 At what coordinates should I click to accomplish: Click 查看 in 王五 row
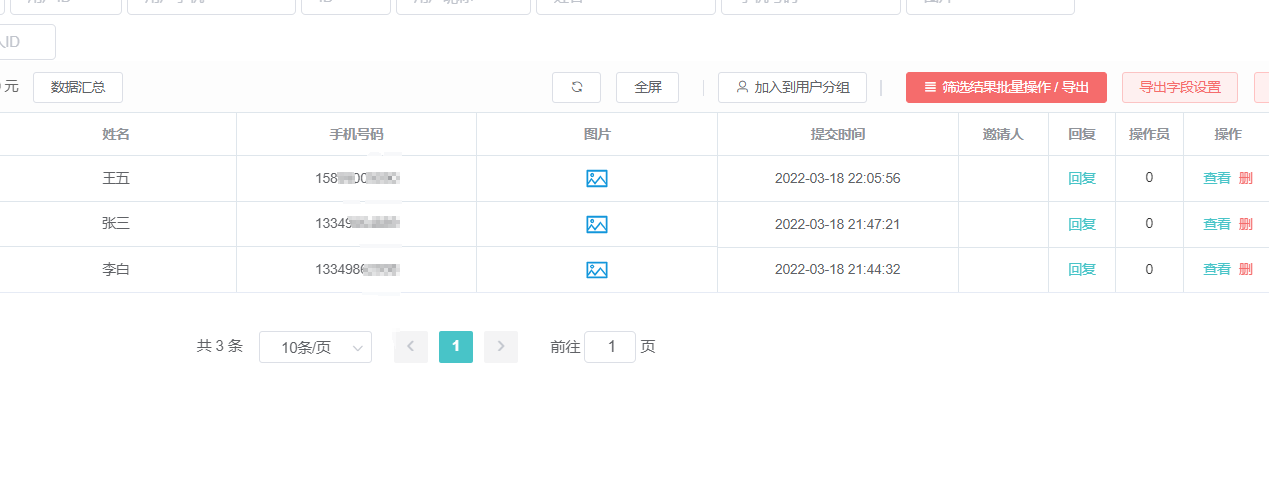coord(1216,179)
